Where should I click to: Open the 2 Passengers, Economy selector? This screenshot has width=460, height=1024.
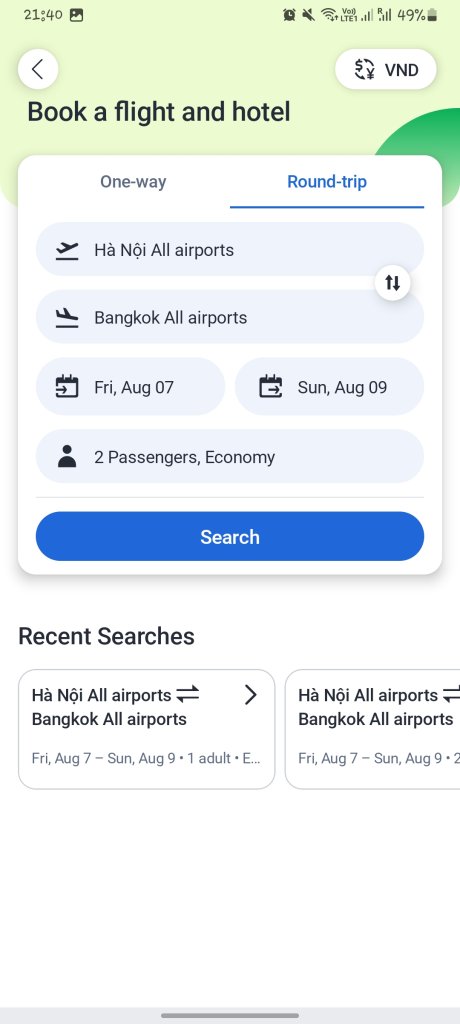click(229, 456)
